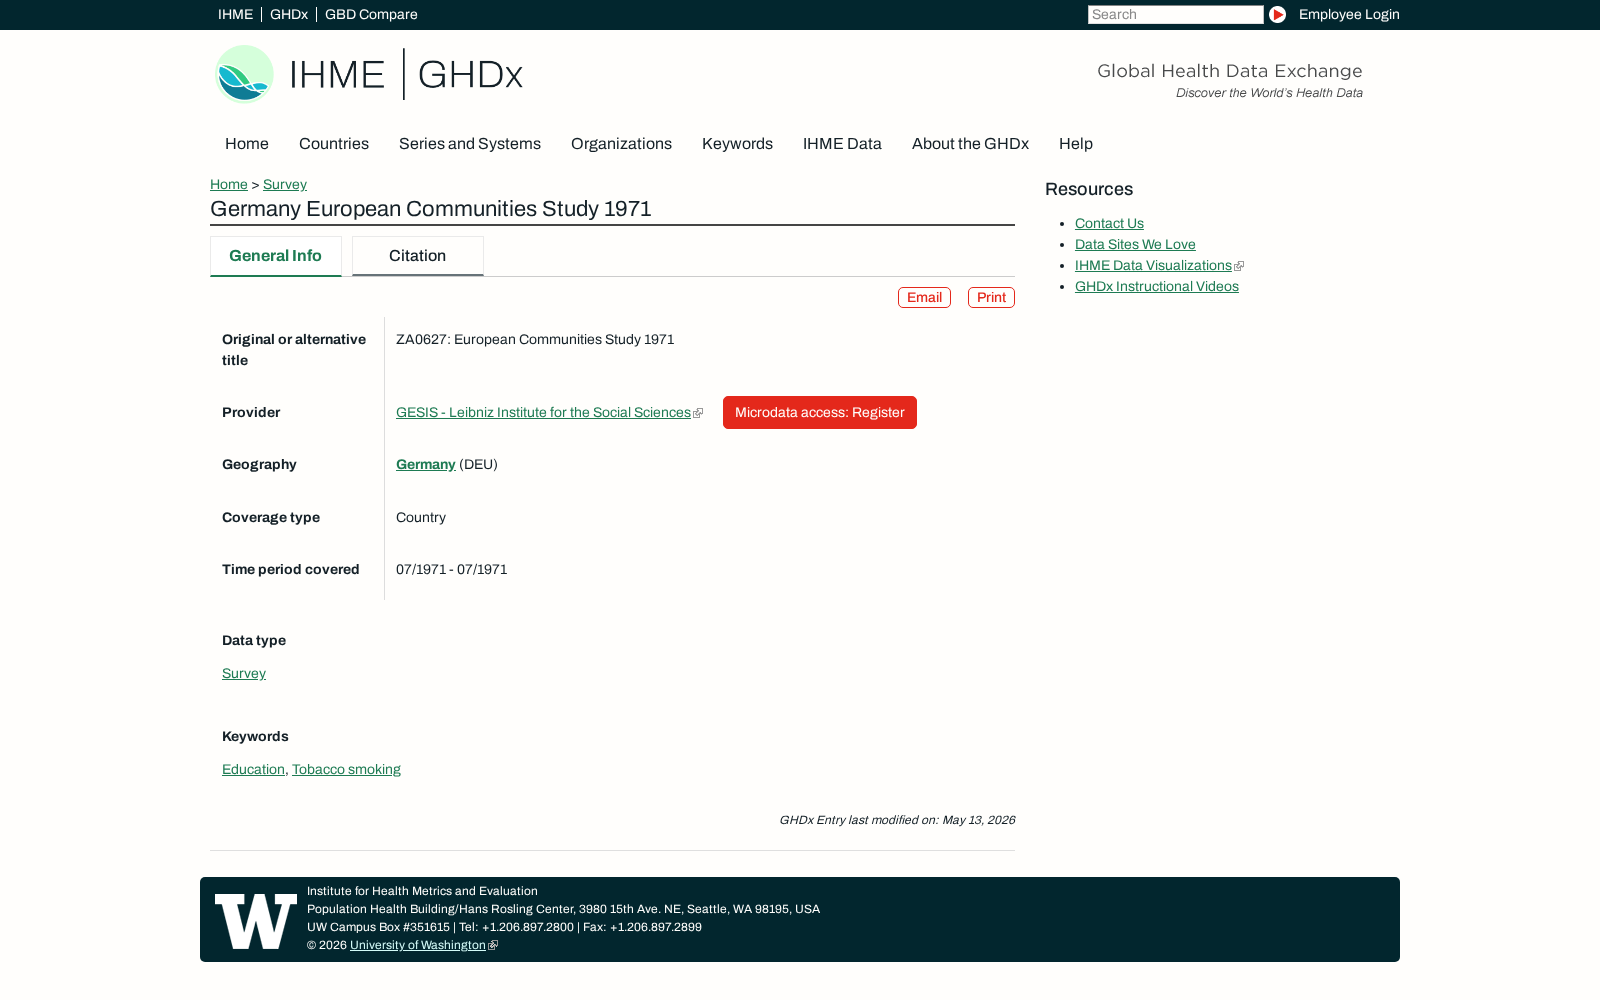Click the Home breadcrumb link

tap(229, 184)
